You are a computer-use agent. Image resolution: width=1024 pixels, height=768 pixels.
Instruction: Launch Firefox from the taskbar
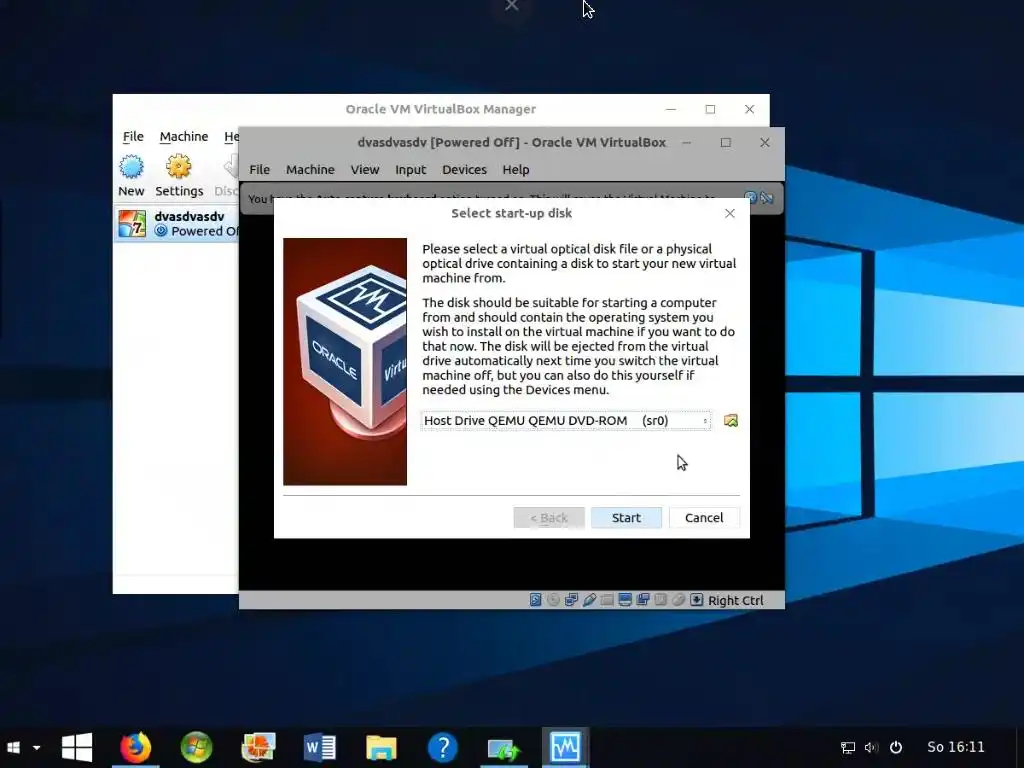coord(136,747)
